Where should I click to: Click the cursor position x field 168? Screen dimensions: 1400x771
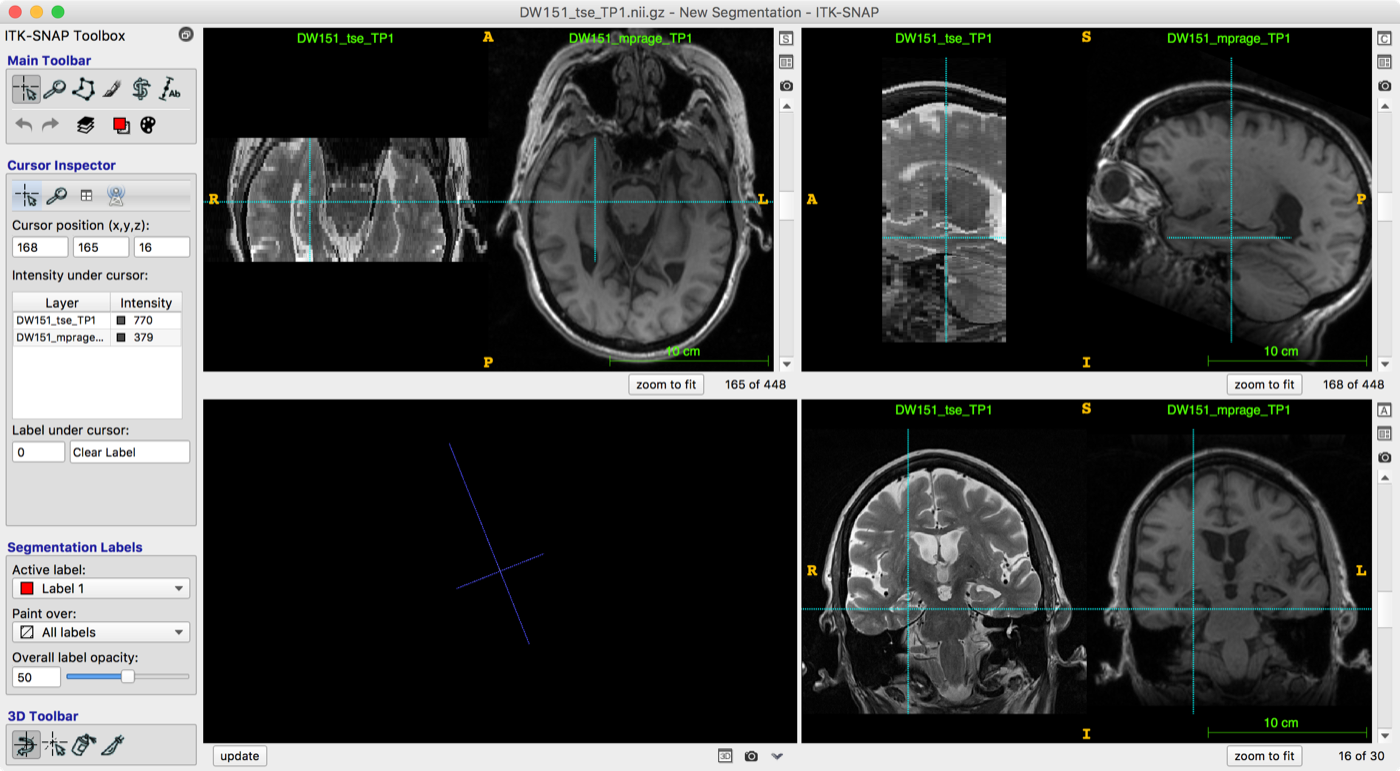40,247
